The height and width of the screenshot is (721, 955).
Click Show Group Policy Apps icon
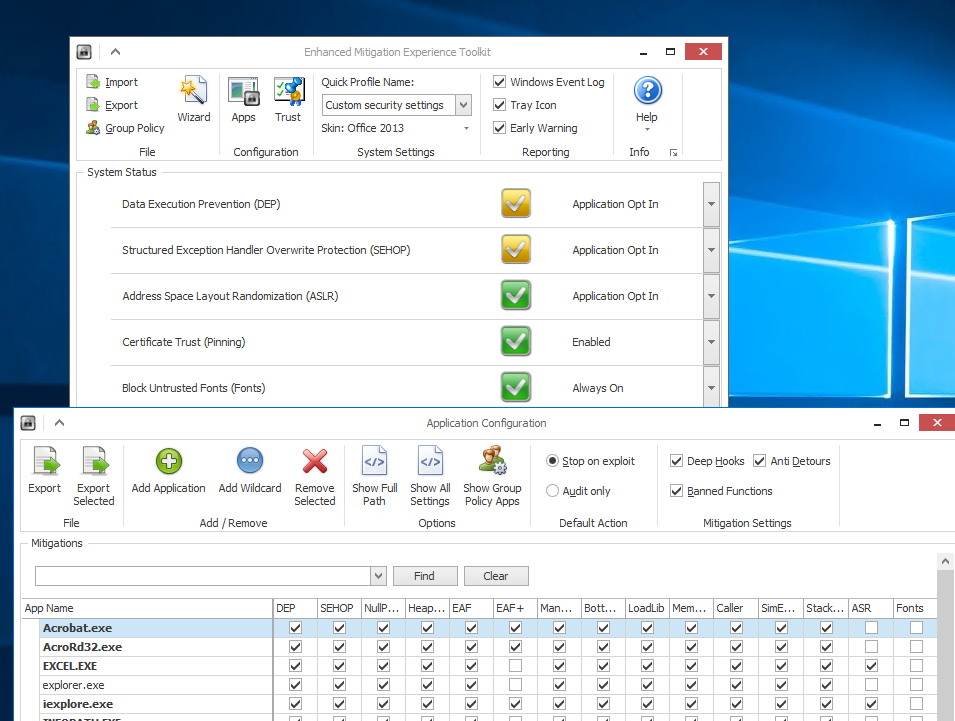point(492,460)
